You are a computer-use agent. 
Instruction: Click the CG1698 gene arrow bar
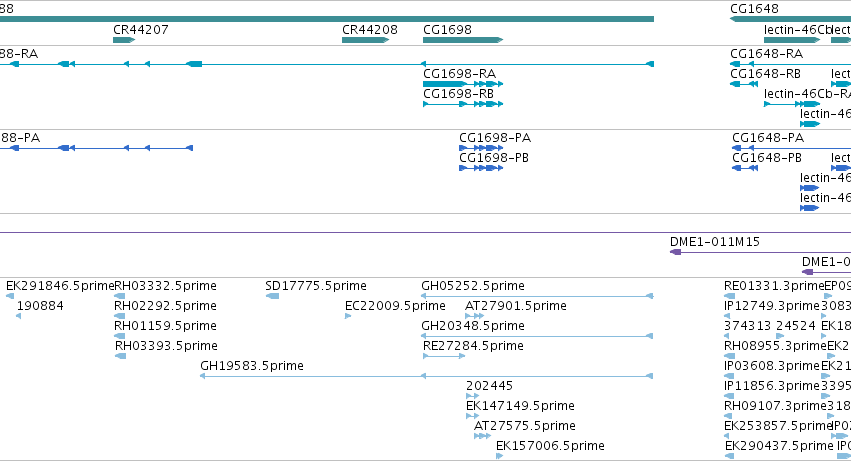click(x=463, y=40)
